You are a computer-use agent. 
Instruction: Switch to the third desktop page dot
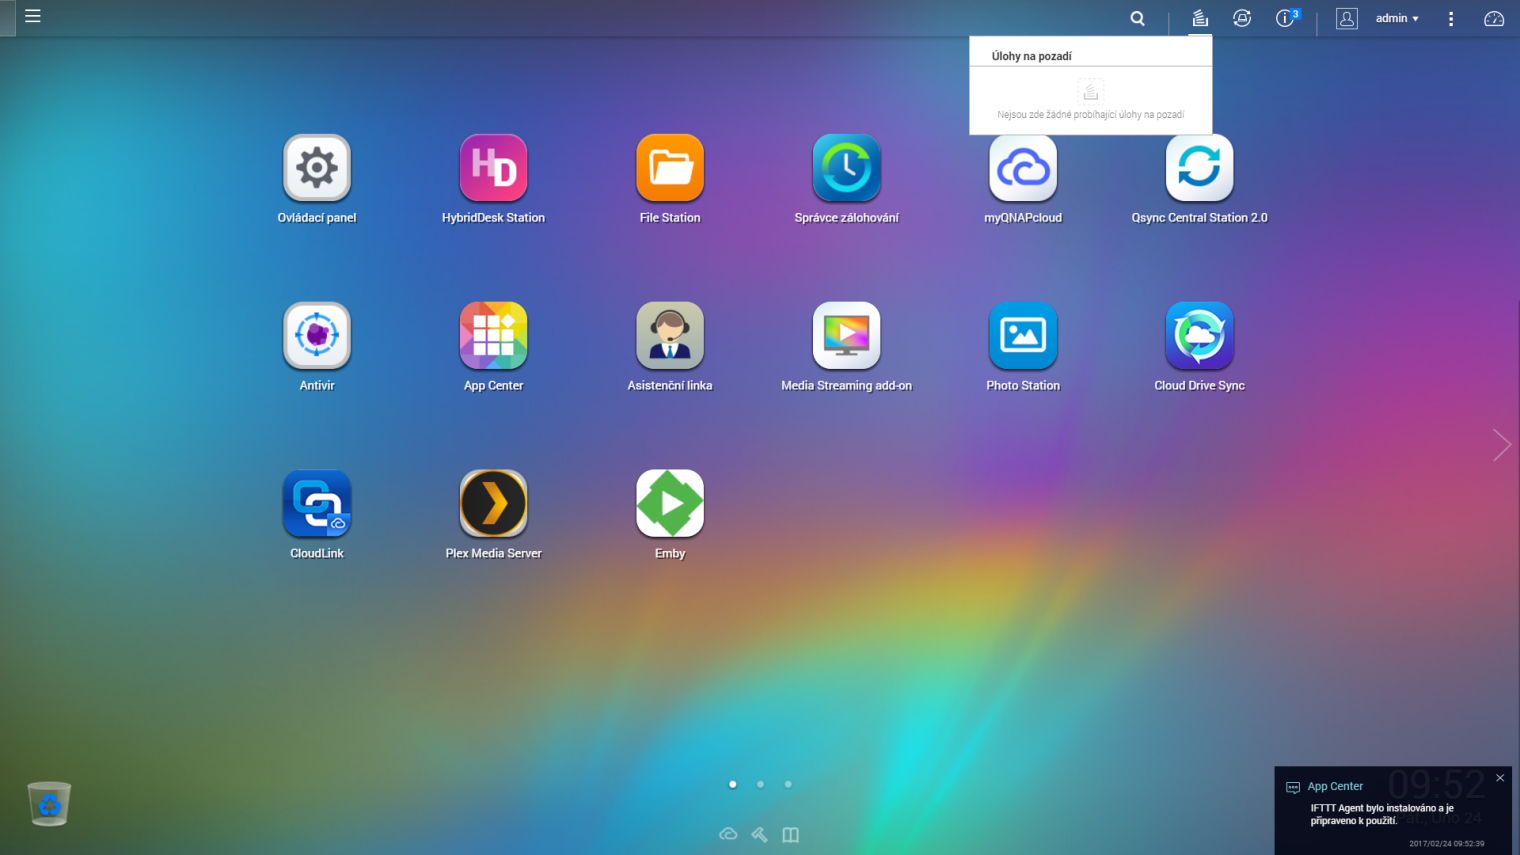(x=788, y=784)
